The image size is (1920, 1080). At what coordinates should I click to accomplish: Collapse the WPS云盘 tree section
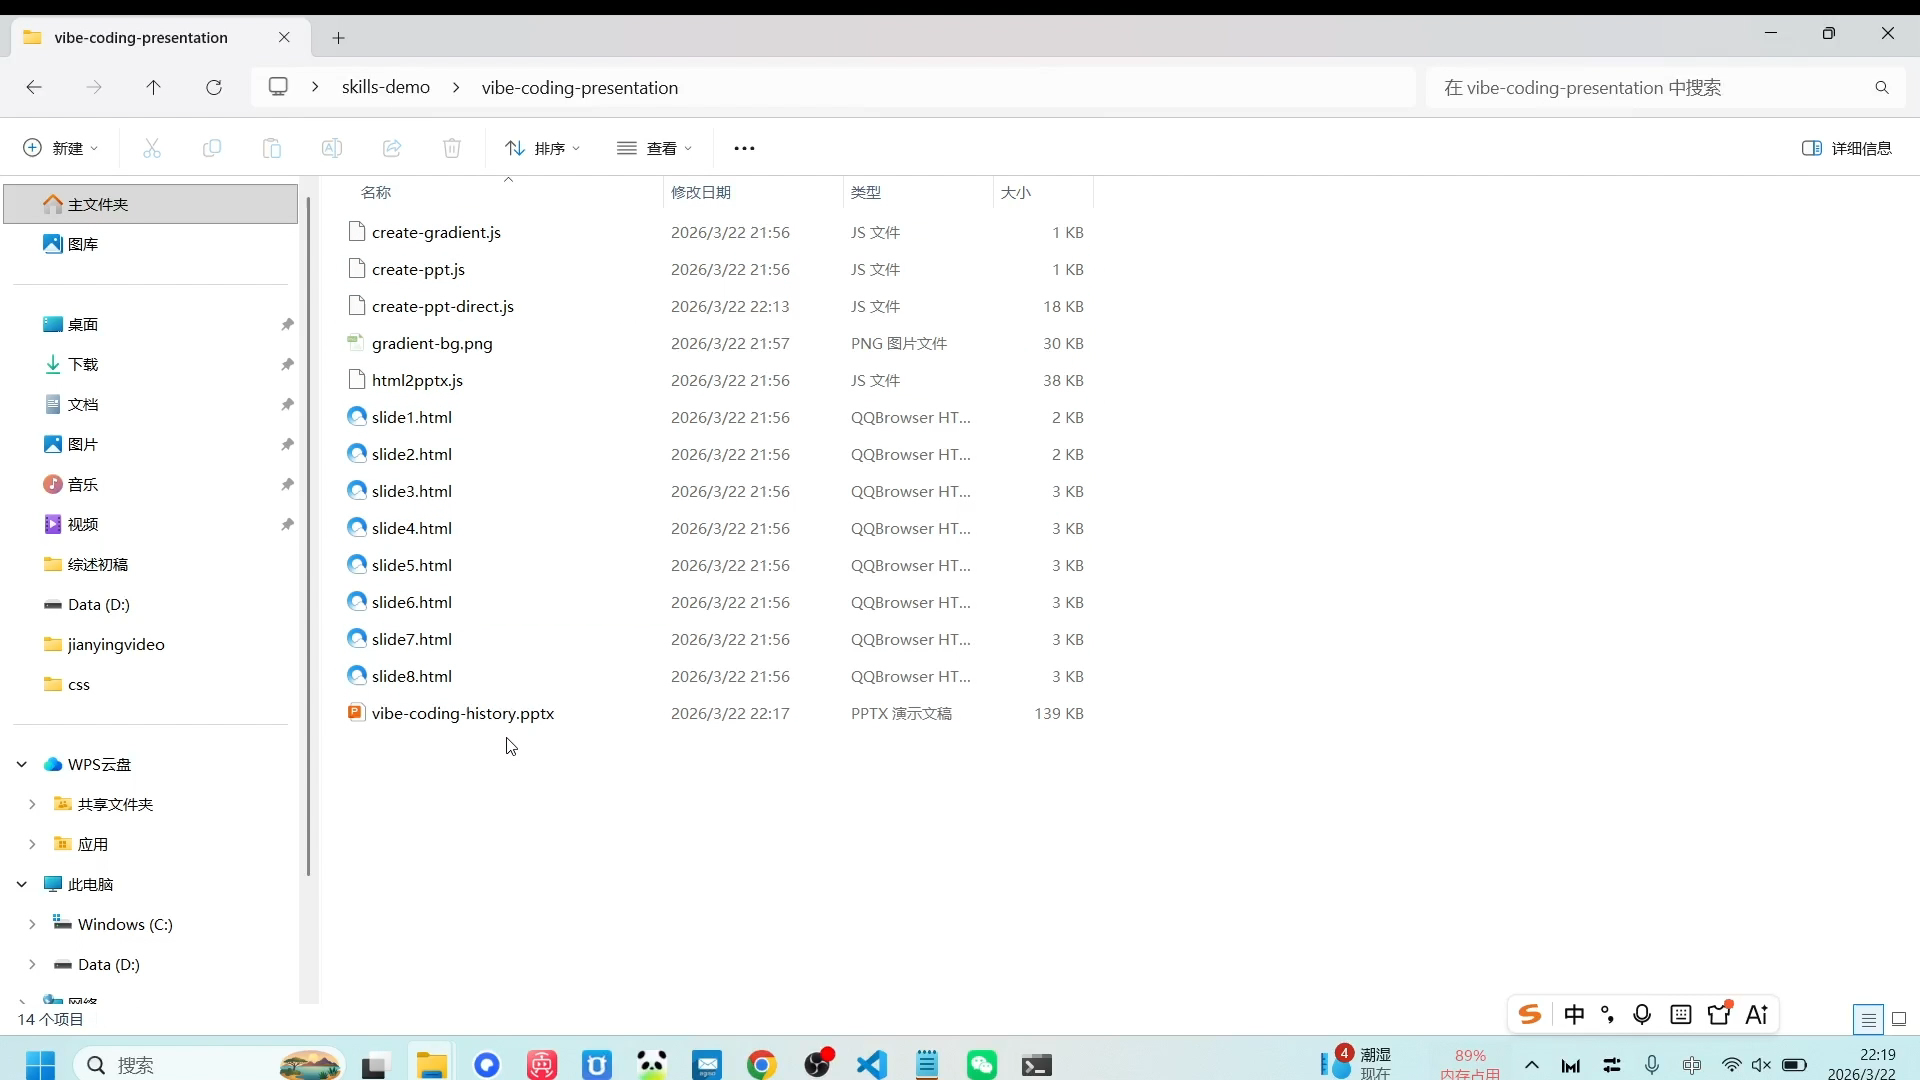pyautogui.click(x=22, y=765)
